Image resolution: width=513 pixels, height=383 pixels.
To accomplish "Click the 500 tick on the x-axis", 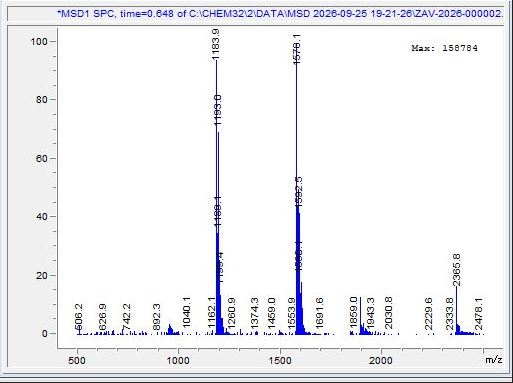I will pyautogui.click(x=77, y=360).
